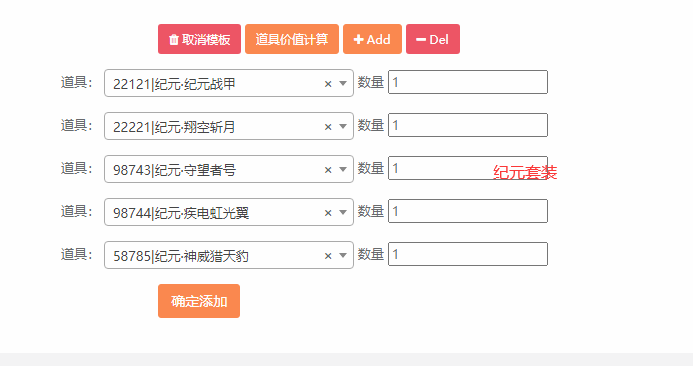Focus the 数量 field for 纪元·疾电虹光翼

468,211
